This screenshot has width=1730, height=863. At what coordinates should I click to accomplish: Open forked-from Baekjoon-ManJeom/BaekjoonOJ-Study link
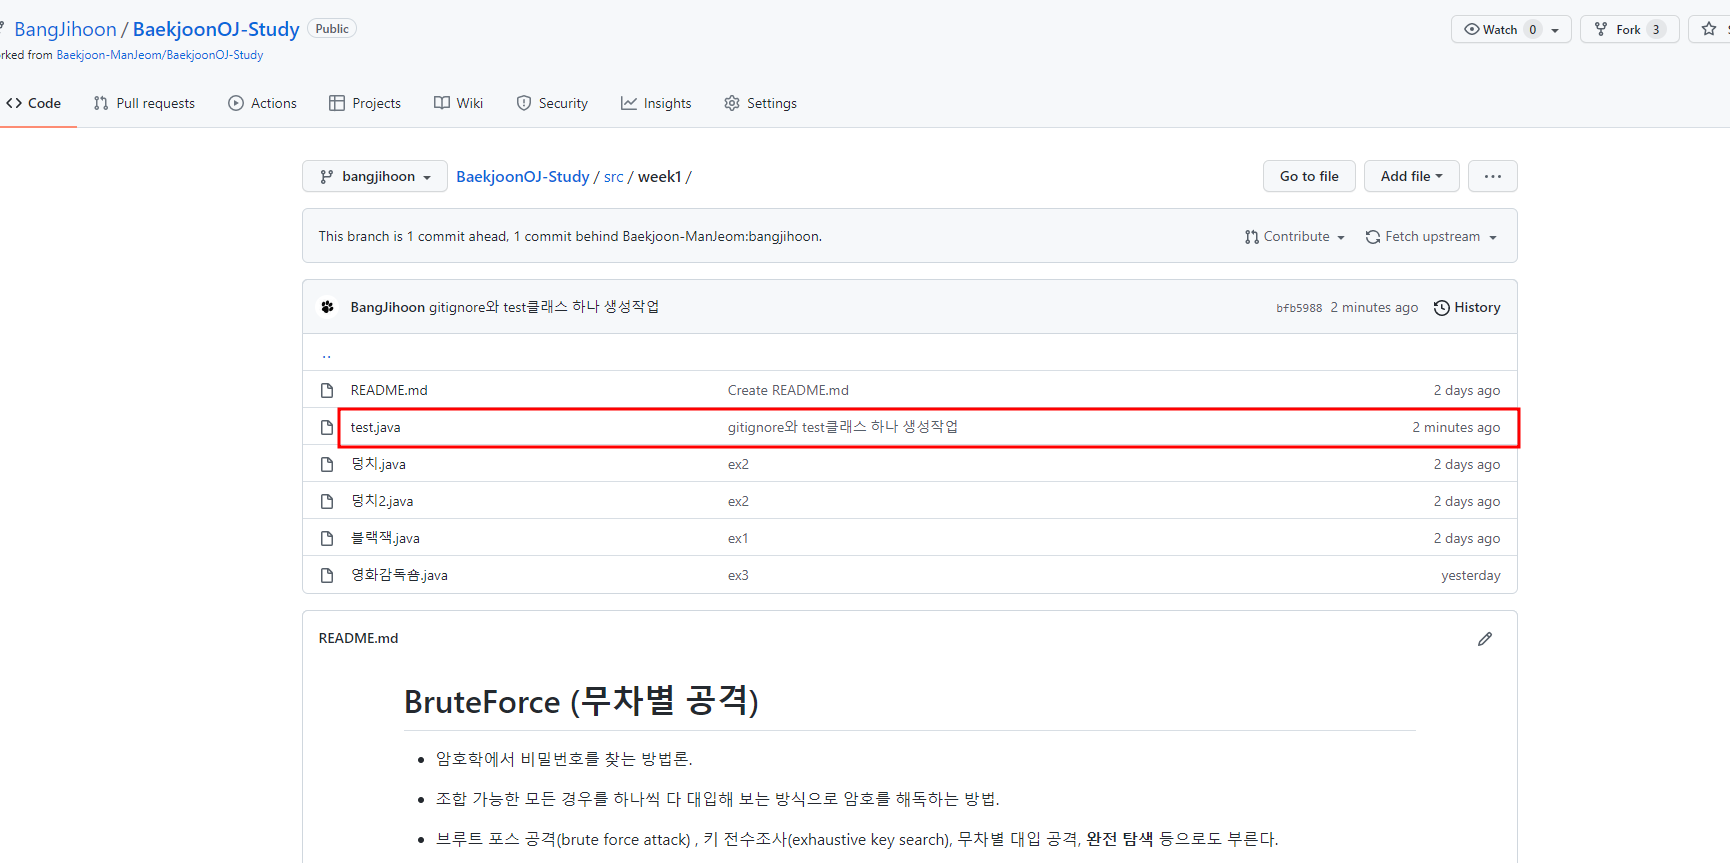point(160,55)
